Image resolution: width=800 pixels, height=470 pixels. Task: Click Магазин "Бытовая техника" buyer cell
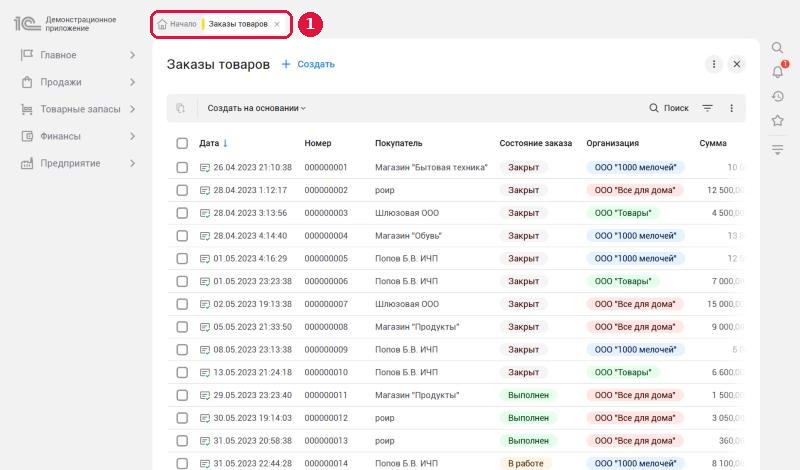[431, 167]
